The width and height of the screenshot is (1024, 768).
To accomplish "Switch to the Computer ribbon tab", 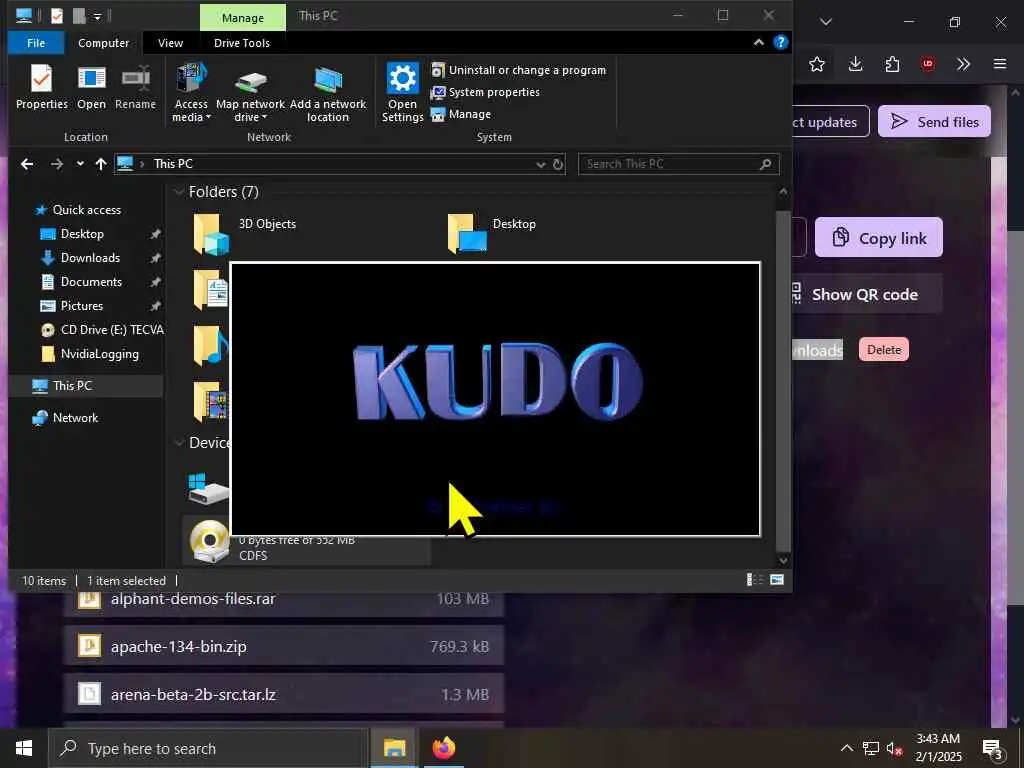I will (103, 43).
